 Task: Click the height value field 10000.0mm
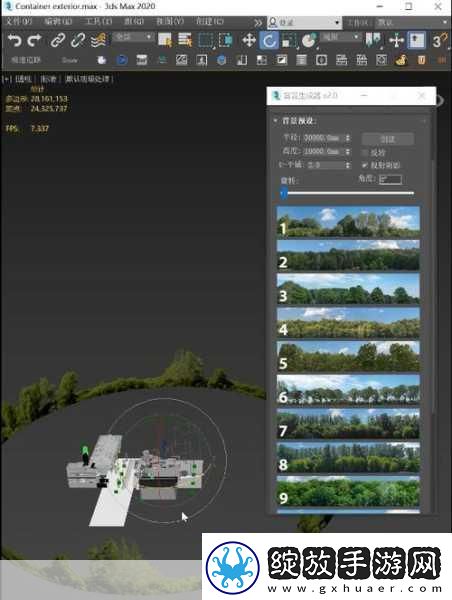[323, 152]
